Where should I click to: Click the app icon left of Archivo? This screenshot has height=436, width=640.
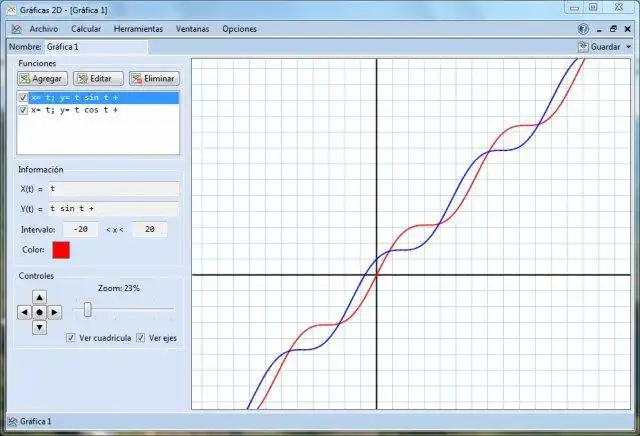pyautogui.click(x=16, y=29)
